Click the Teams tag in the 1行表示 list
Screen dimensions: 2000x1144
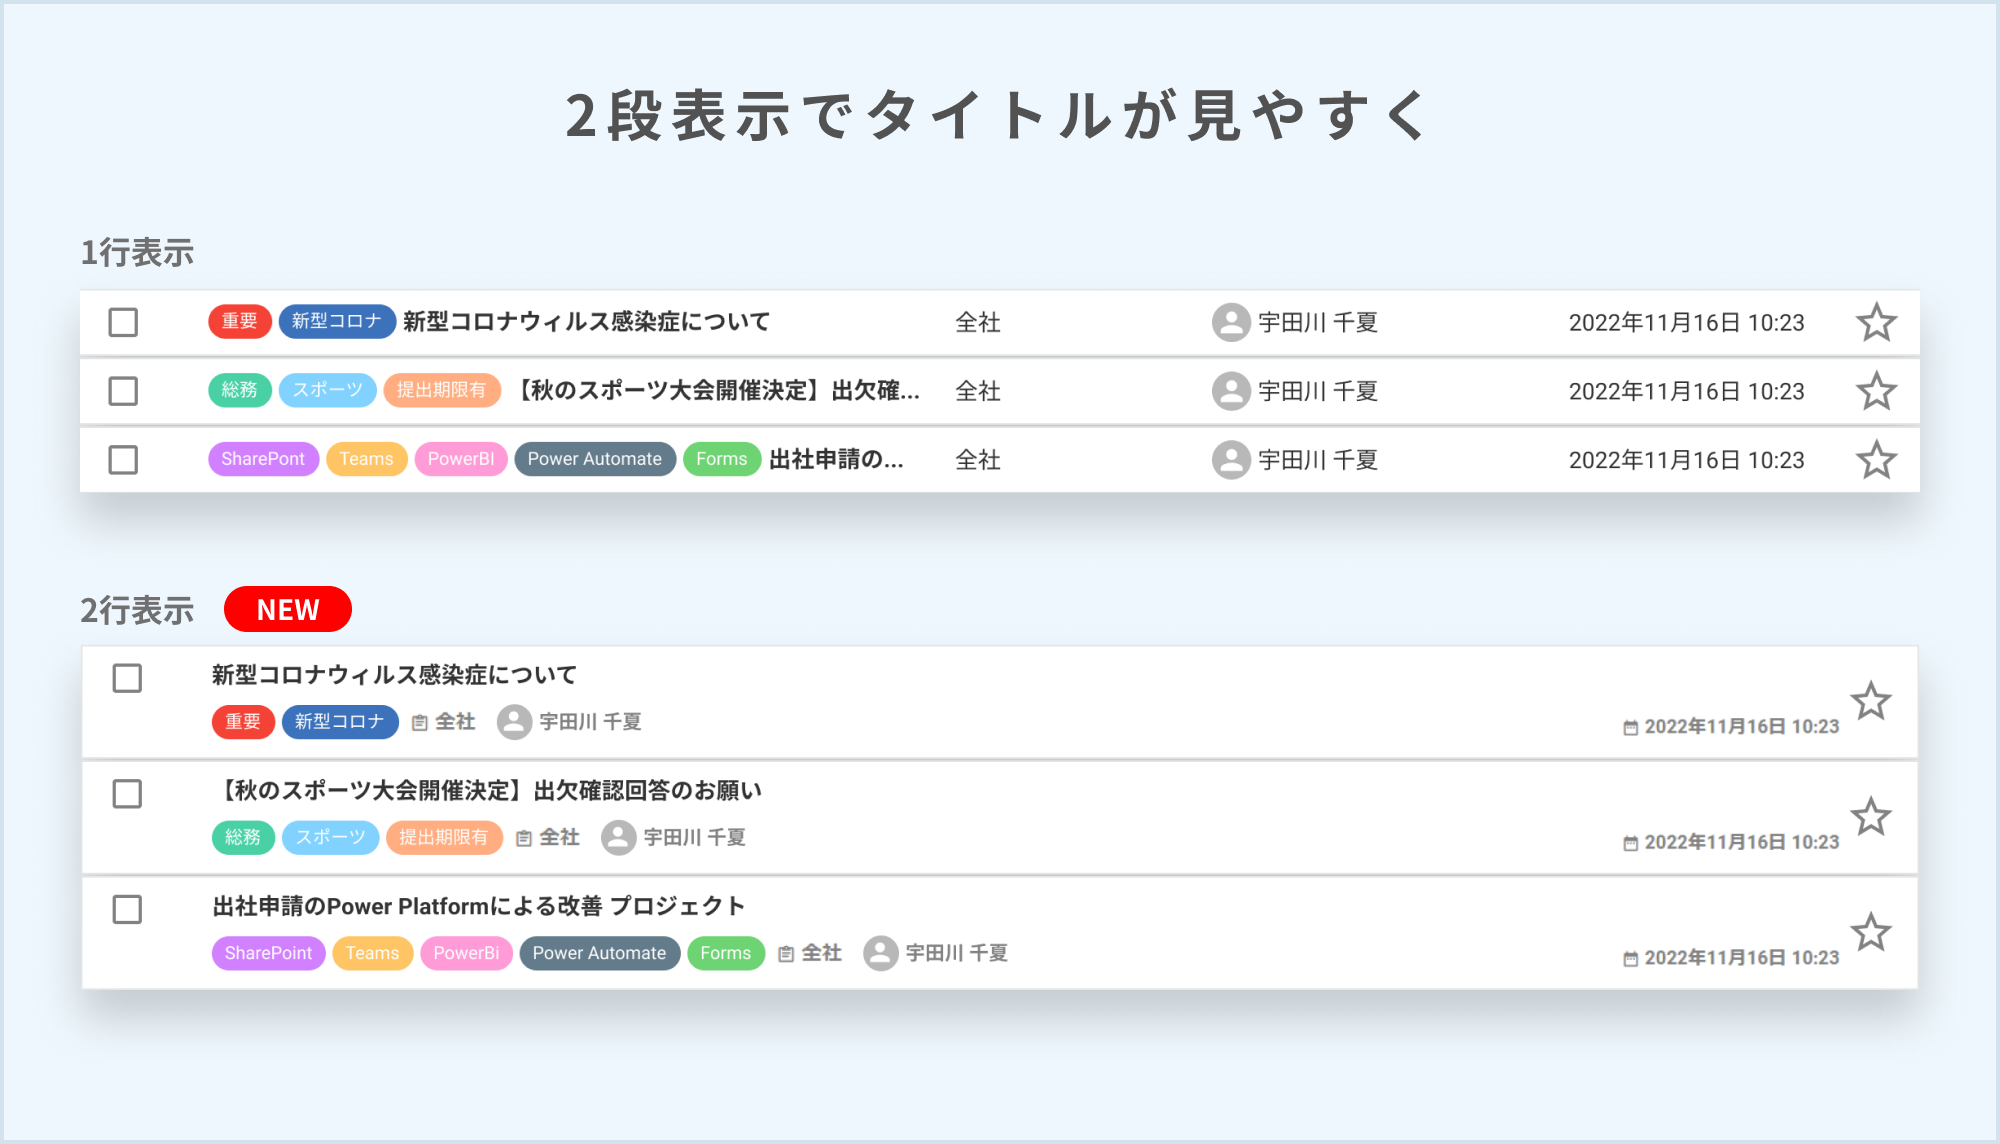pos(367,459)
